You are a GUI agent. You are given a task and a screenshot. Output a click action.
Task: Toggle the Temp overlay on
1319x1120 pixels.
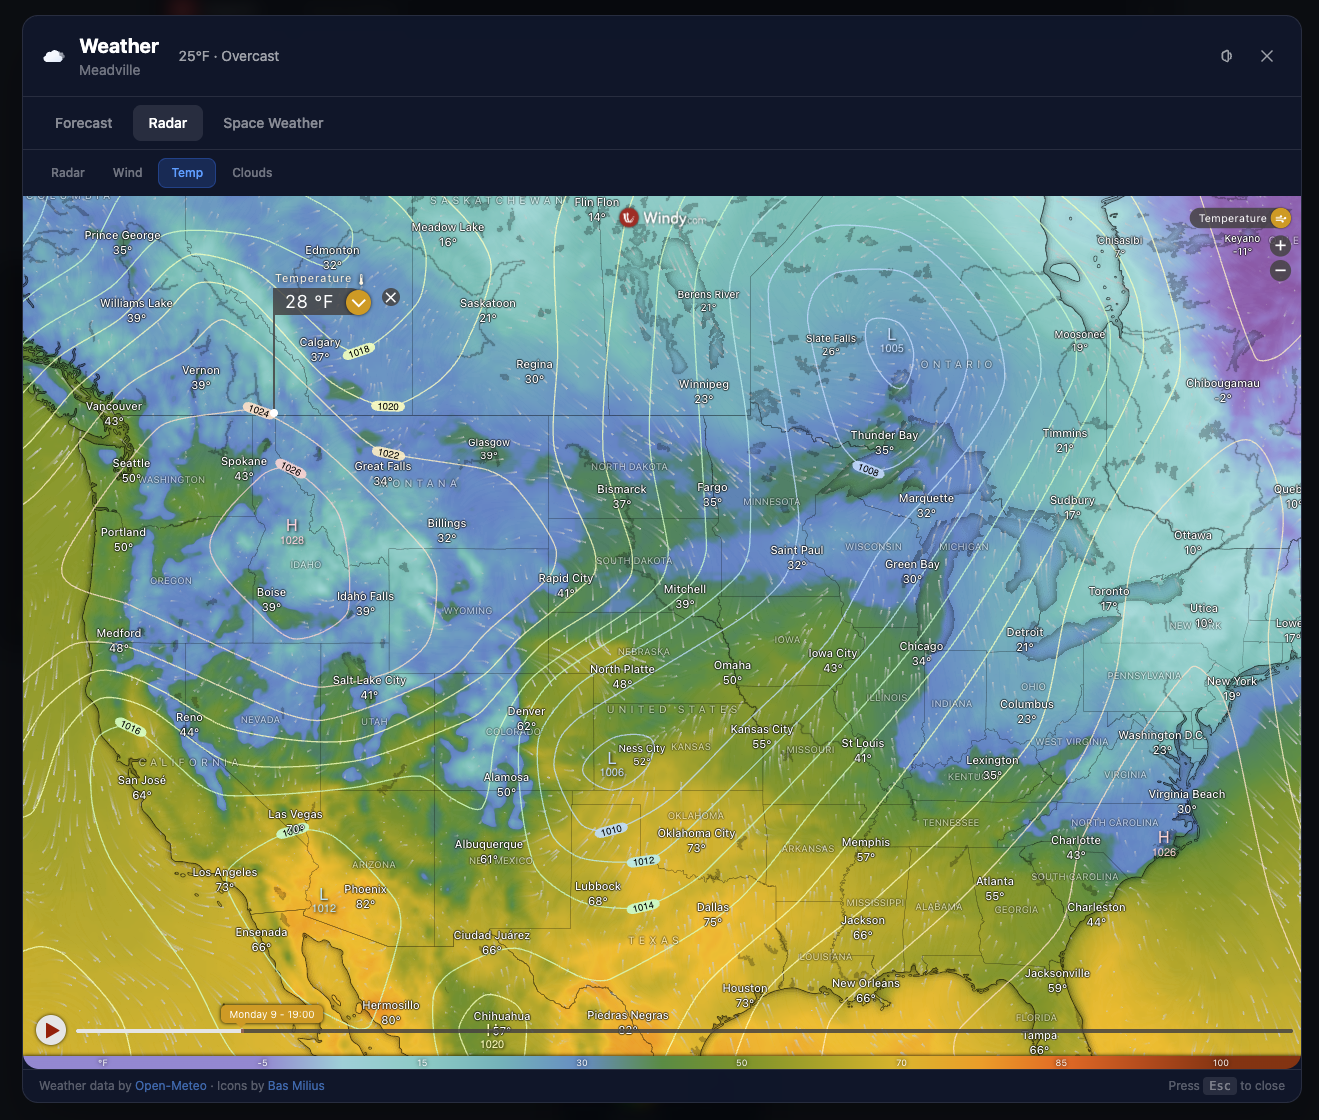coord(186,172)
